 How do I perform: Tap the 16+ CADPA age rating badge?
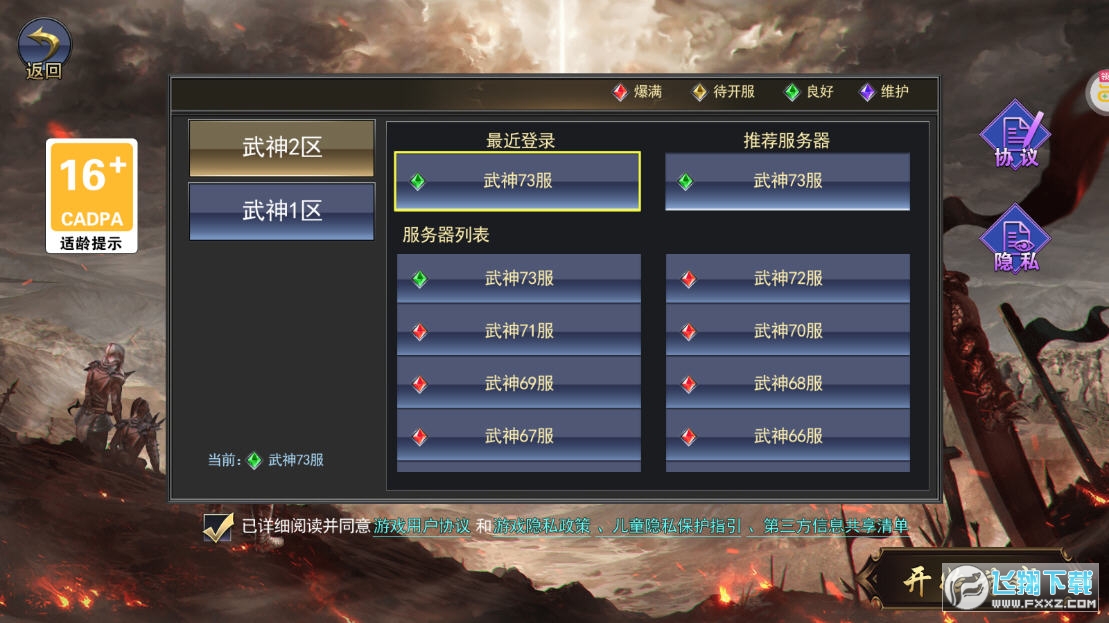[x=92, y=196]
